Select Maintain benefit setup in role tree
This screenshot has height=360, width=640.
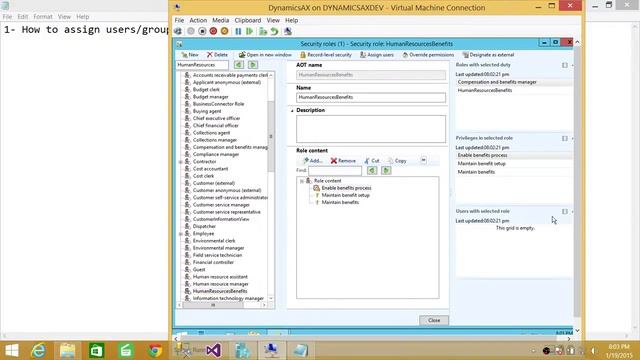345,196
